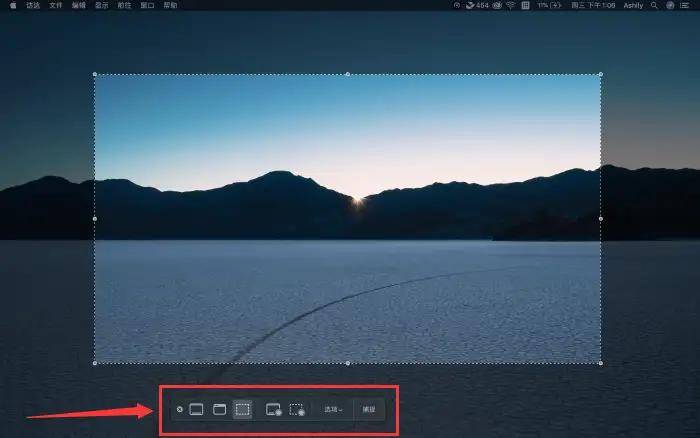This screenshot has width=700, height=438.
Task: Select Capture Selected Portion mode icon
Action: 242,409
